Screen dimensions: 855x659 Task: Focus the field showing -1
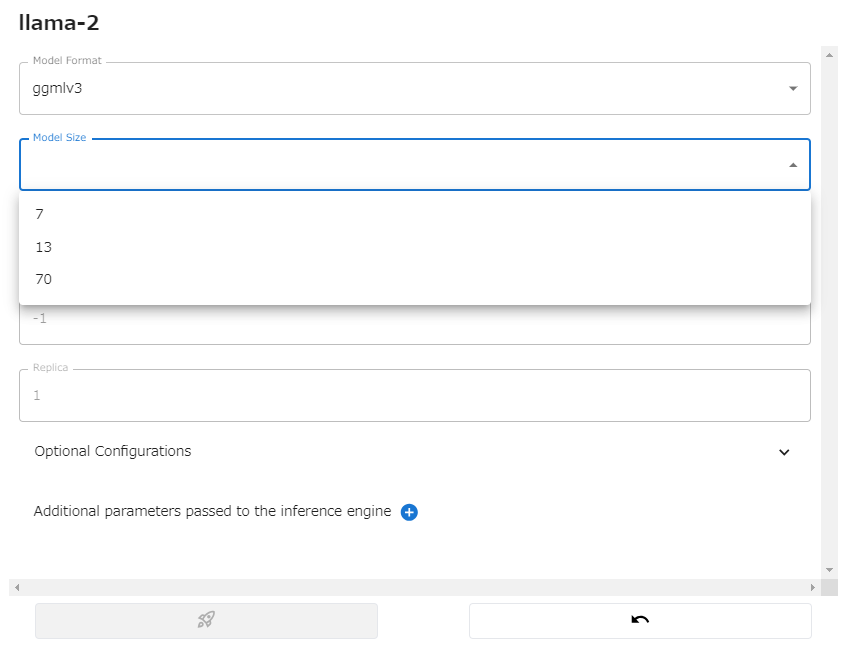(414, 323)
